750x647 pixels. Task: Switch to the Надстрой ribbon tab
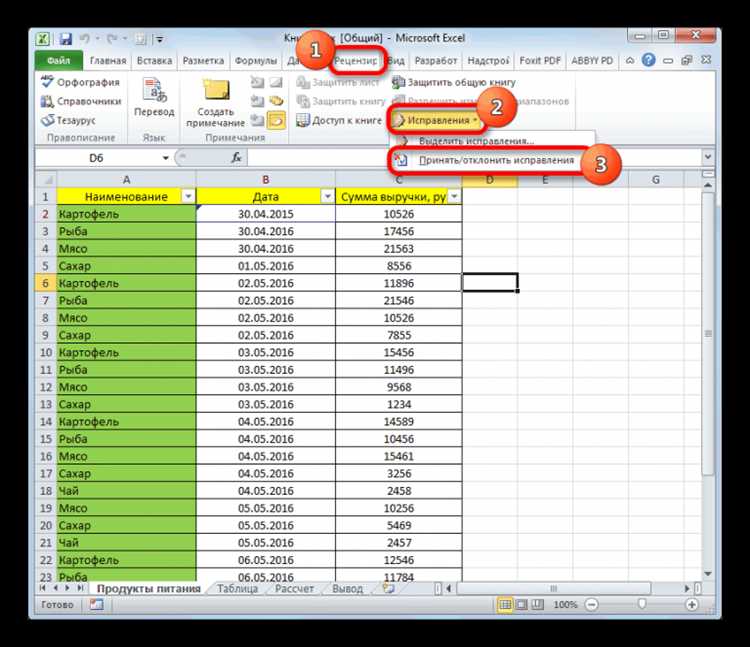488,61
